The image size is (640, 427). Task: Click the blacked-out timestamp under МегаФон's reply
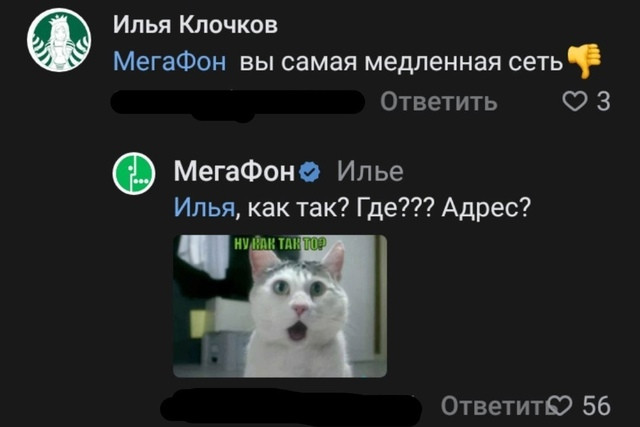tap(291, 407)
